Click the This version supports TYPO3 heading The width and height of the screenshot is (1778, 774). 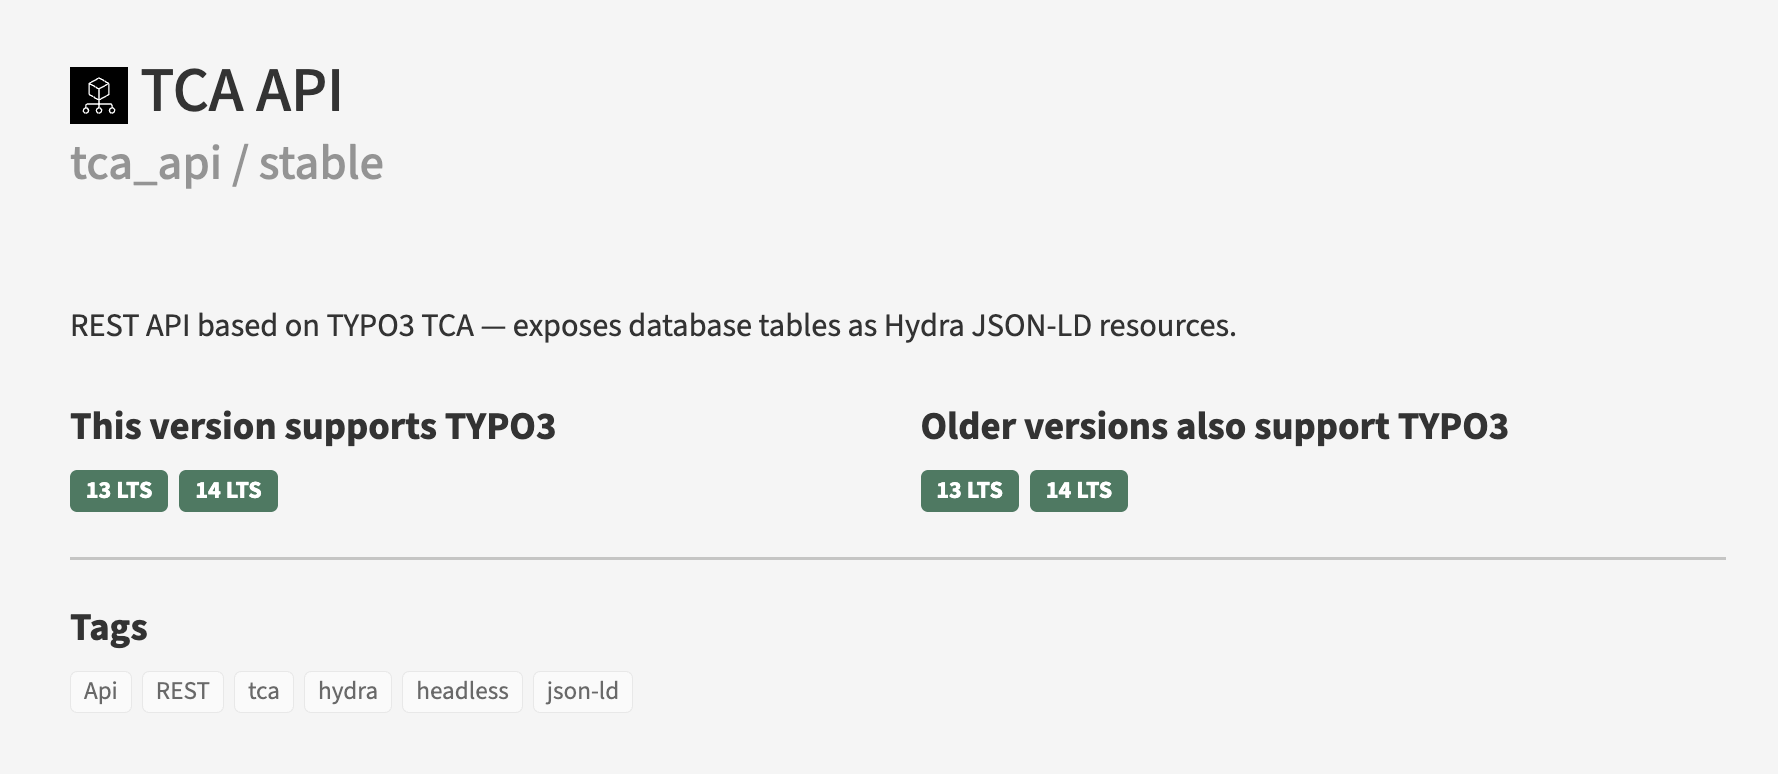click(313, 427)
